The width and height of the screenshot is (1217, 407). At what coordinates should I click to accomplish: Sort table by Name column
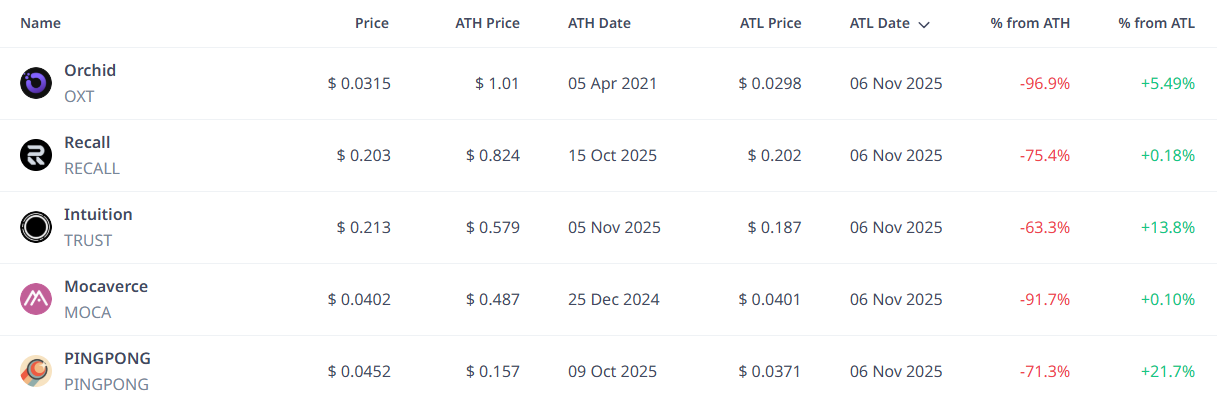pyautogui.click(x=41, y=23)
